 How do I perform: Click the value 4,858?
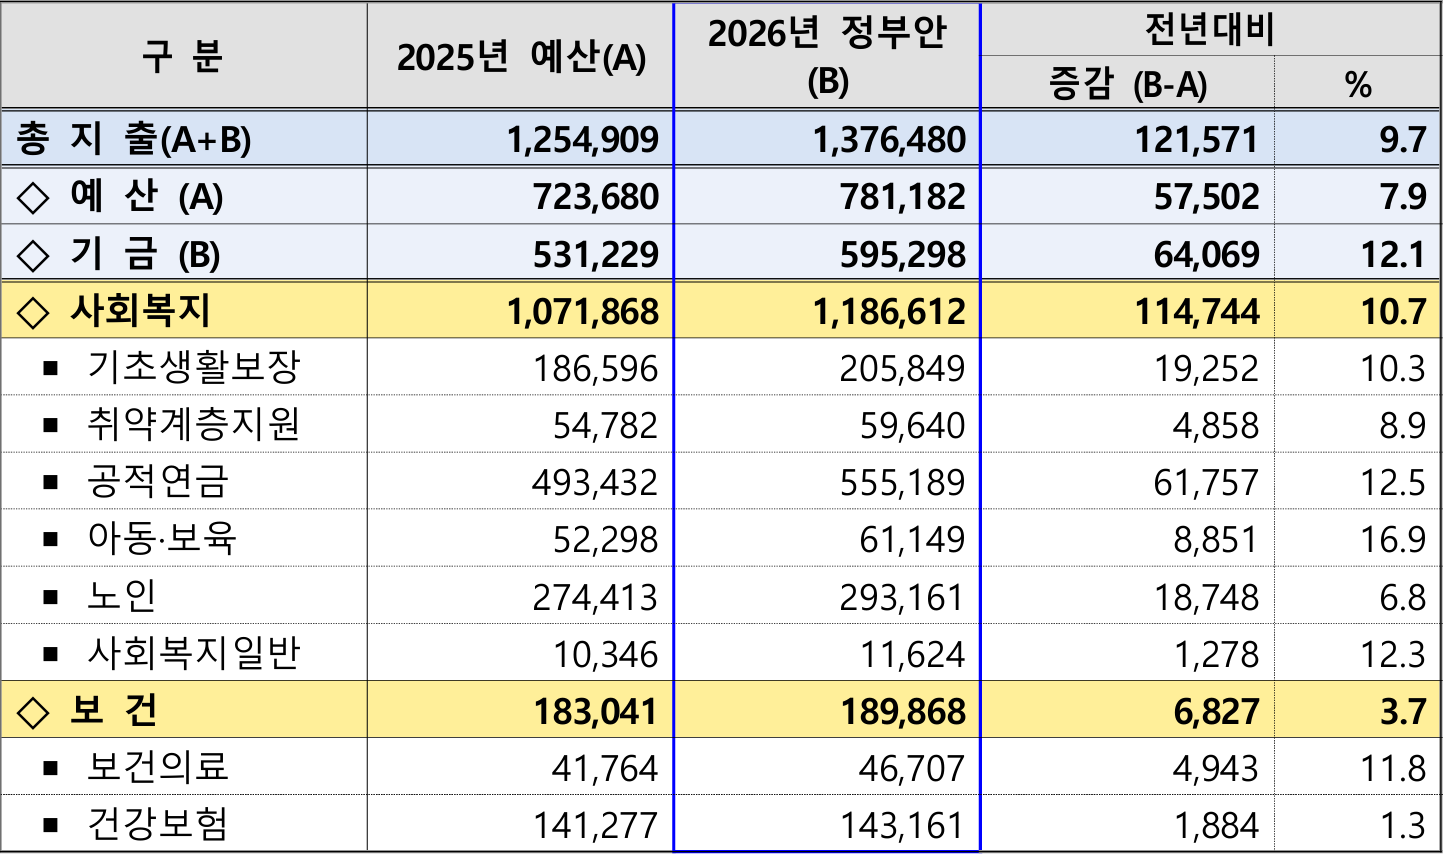(1216, 426)
